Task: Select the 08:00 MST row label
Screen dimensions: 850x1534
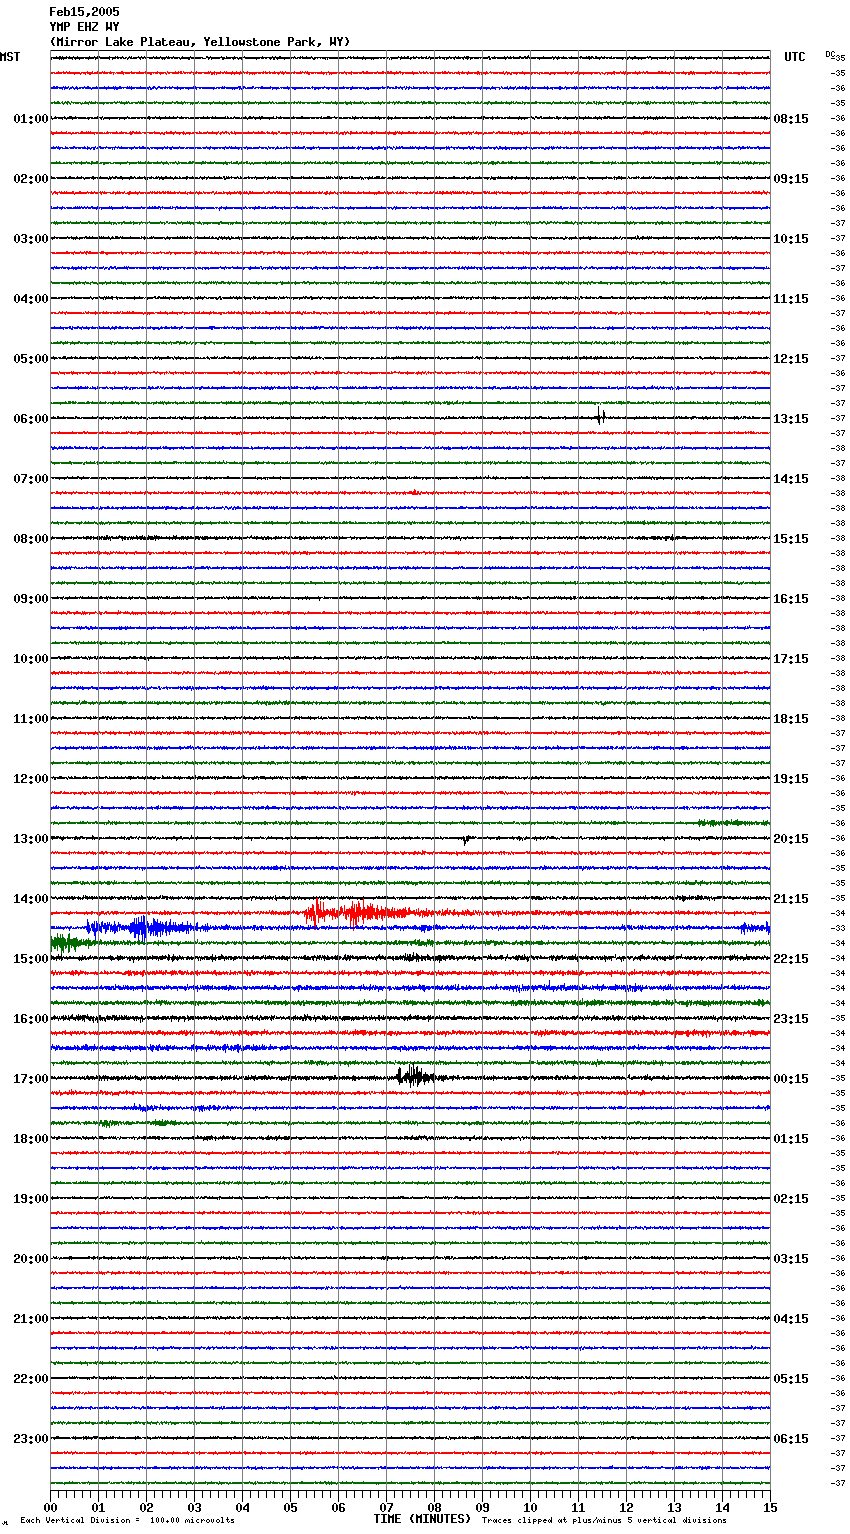Action: [x=31, y=539]
